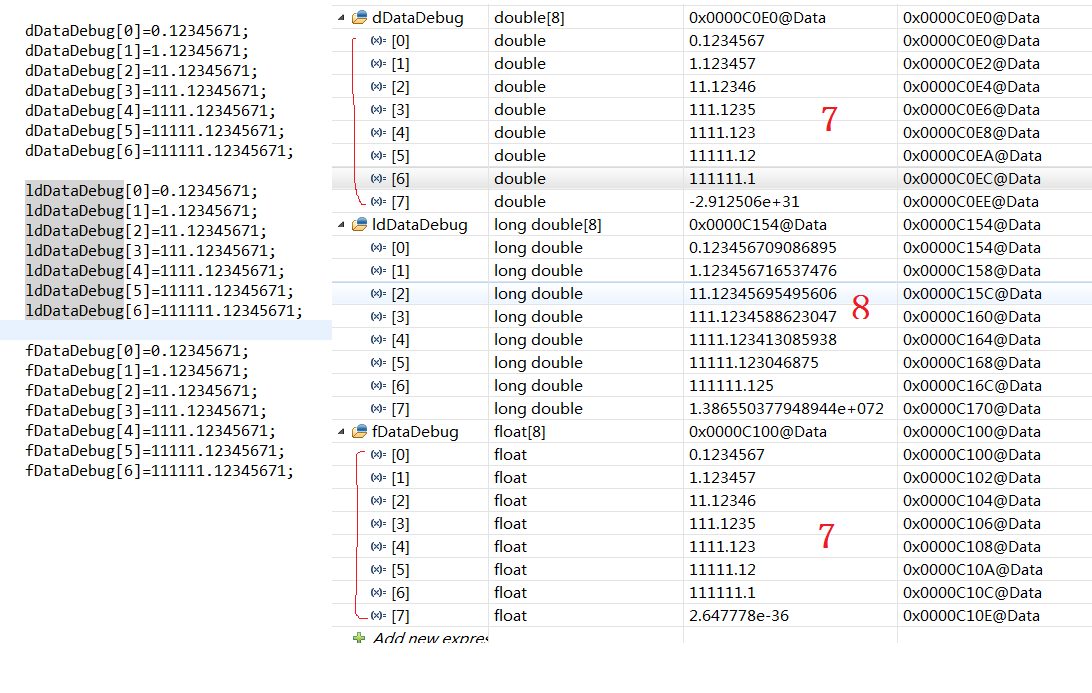Click code line ldDataDebug[0]=0.12345671;
Viewport: 1092px width, 693px height.
tap(141, 190)
